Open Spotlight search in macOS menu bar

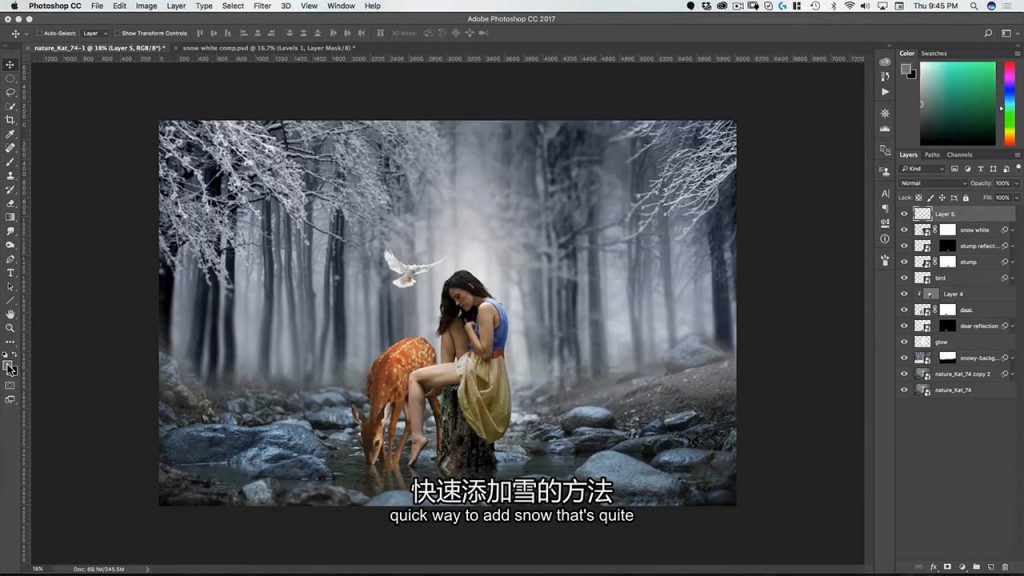tap(974, 6)
